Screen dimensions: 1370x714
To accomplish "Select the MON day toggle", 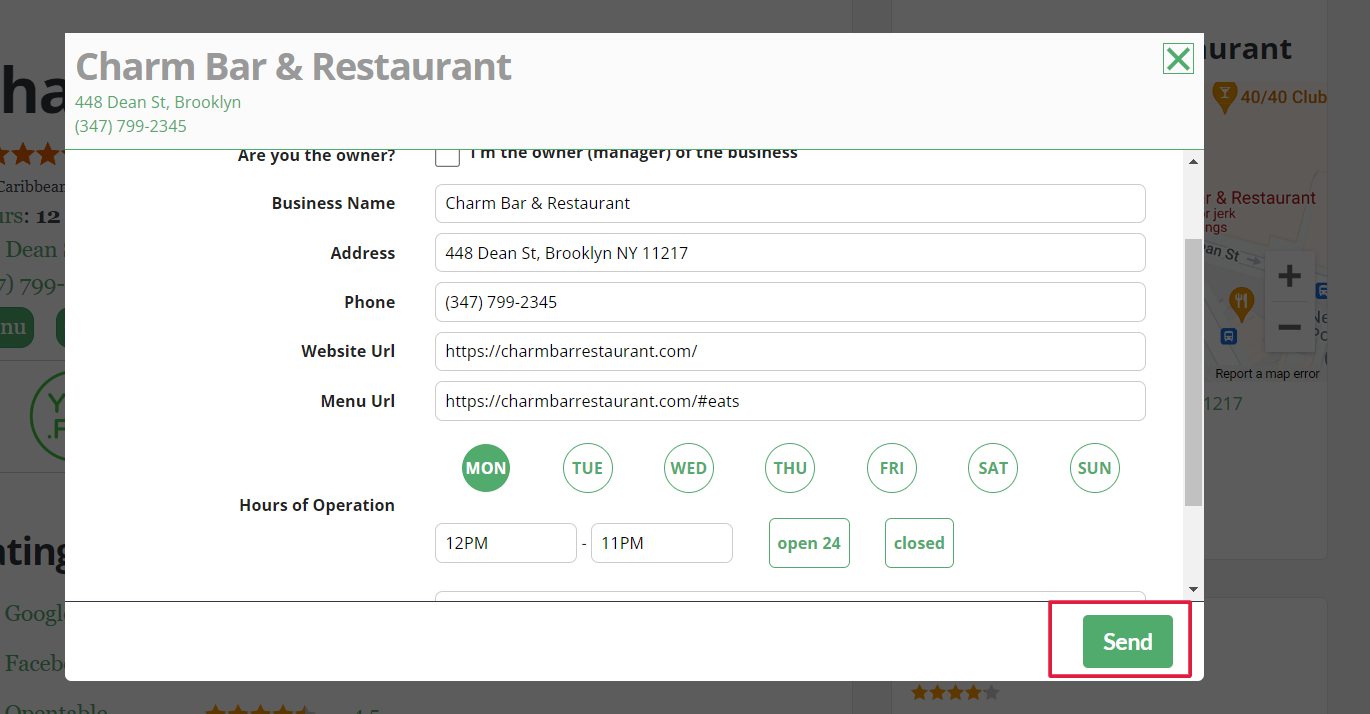I will click(x=486, y=468).
